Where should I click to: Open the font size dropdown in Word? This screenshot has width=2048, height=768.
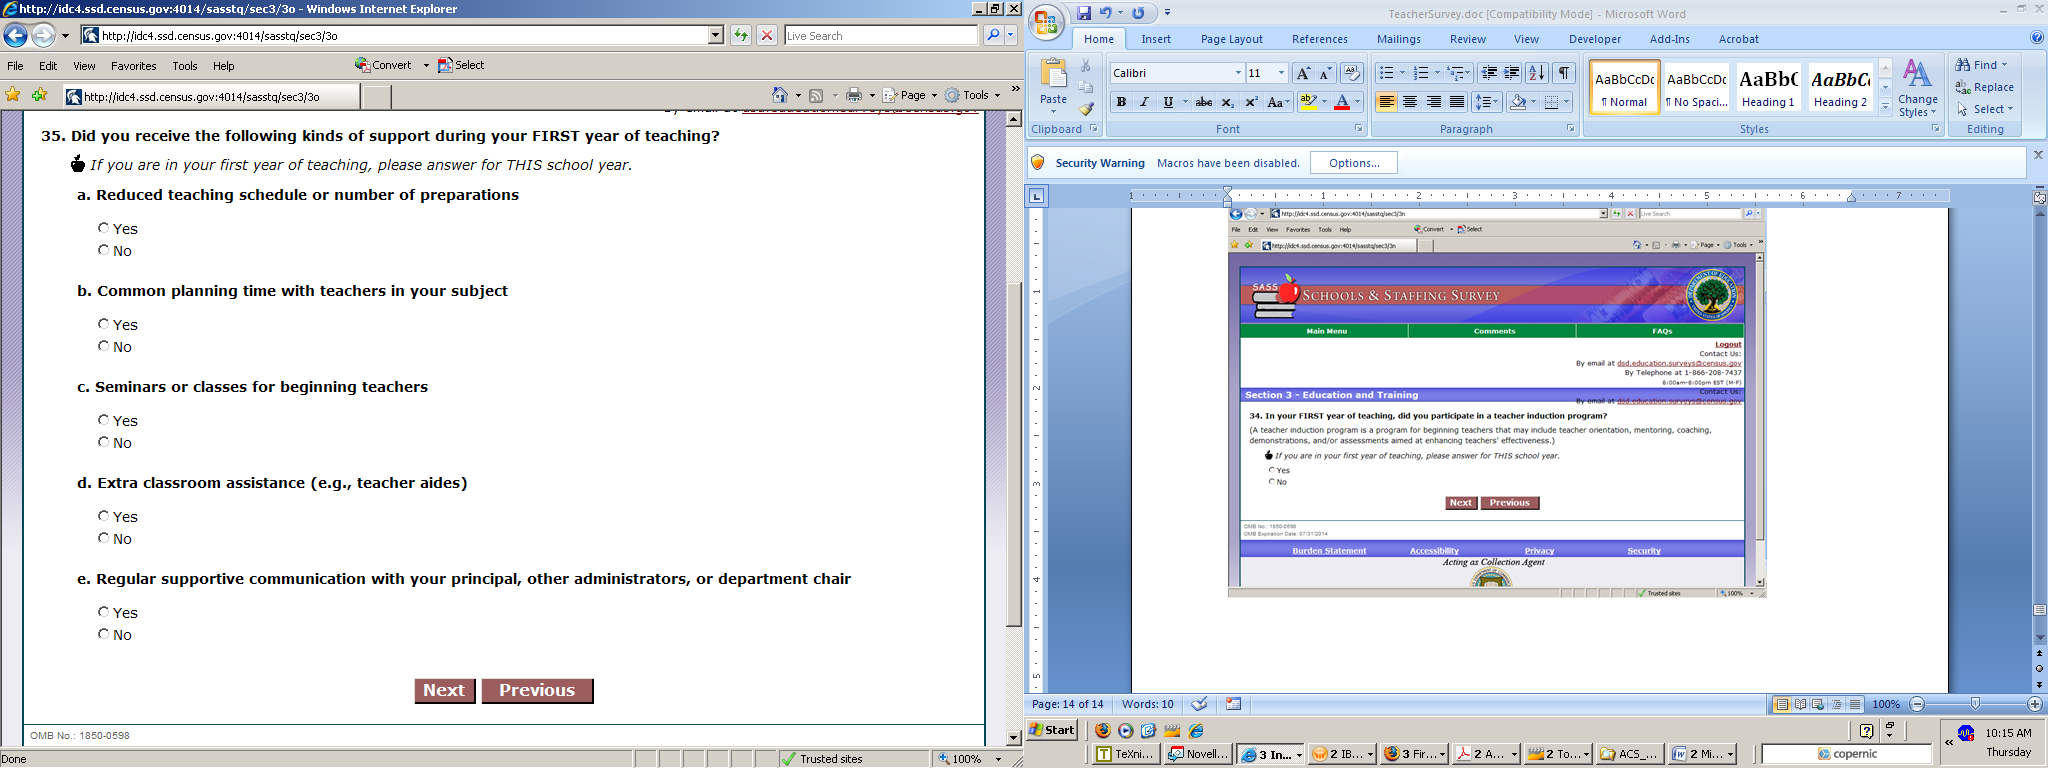[1281, 73]
